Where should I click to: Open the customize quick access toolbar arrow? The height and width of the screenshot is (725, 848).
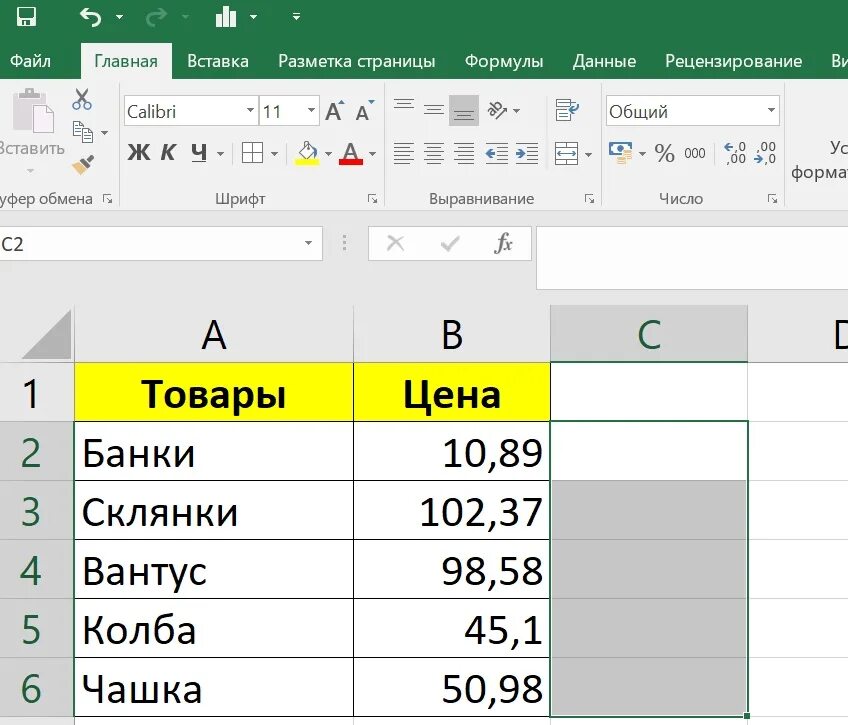296,17
